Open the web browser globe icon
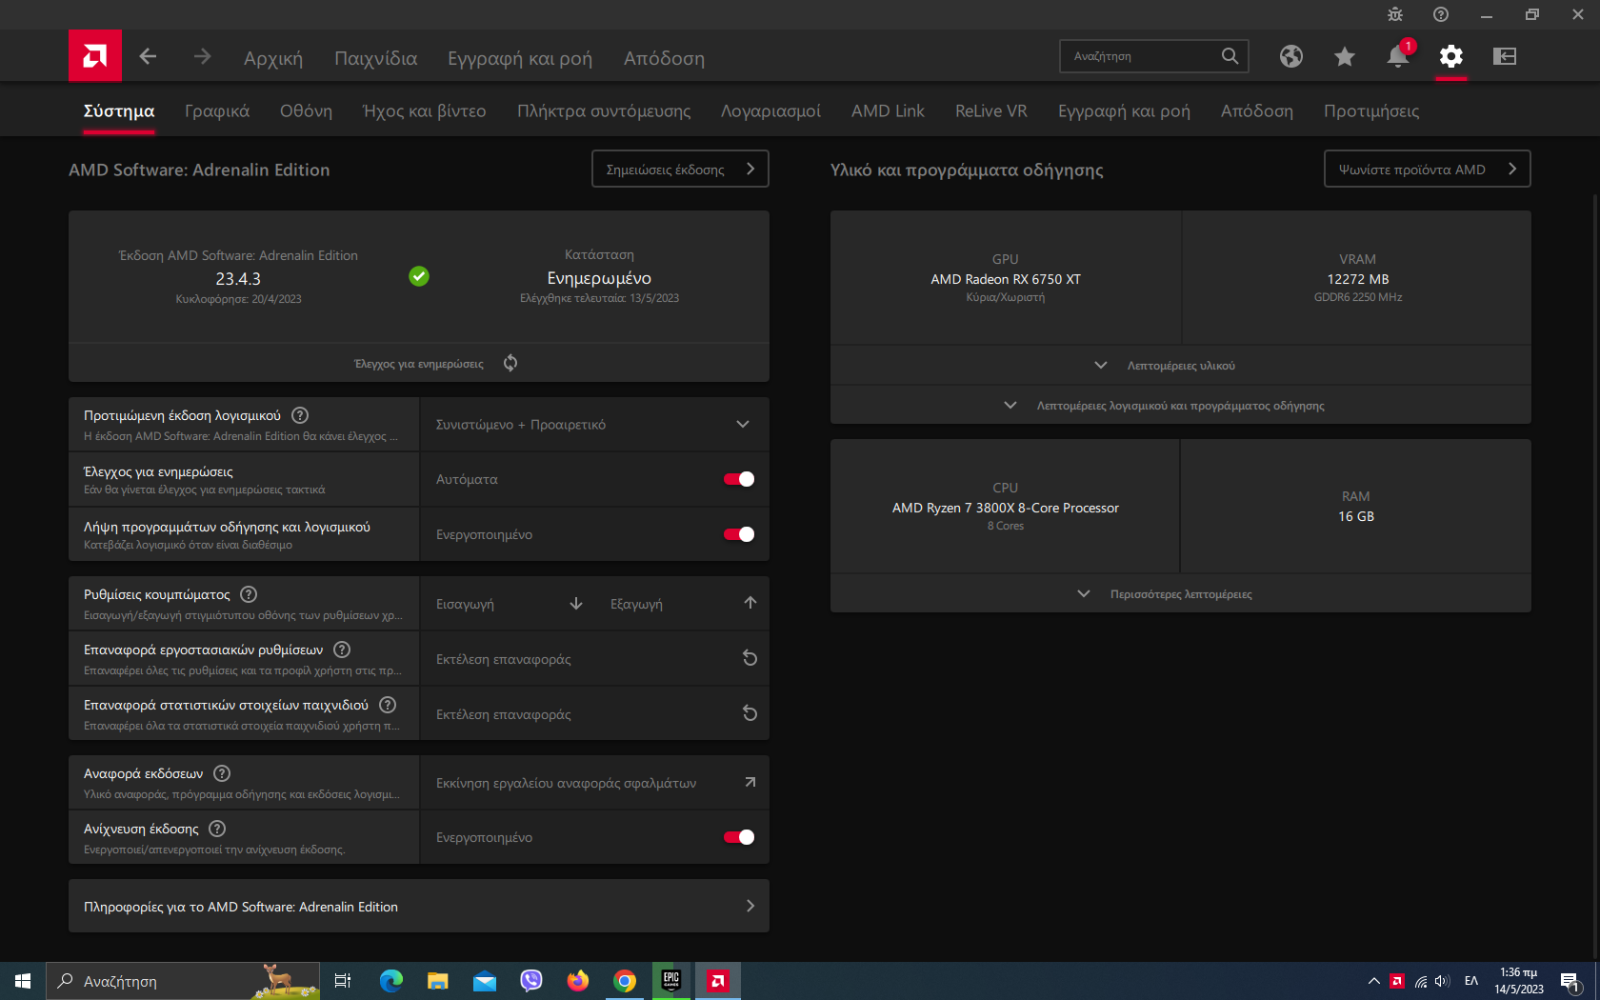Image resolution: width=1600 pixels, height=1000 pixels. (1291, 56)
